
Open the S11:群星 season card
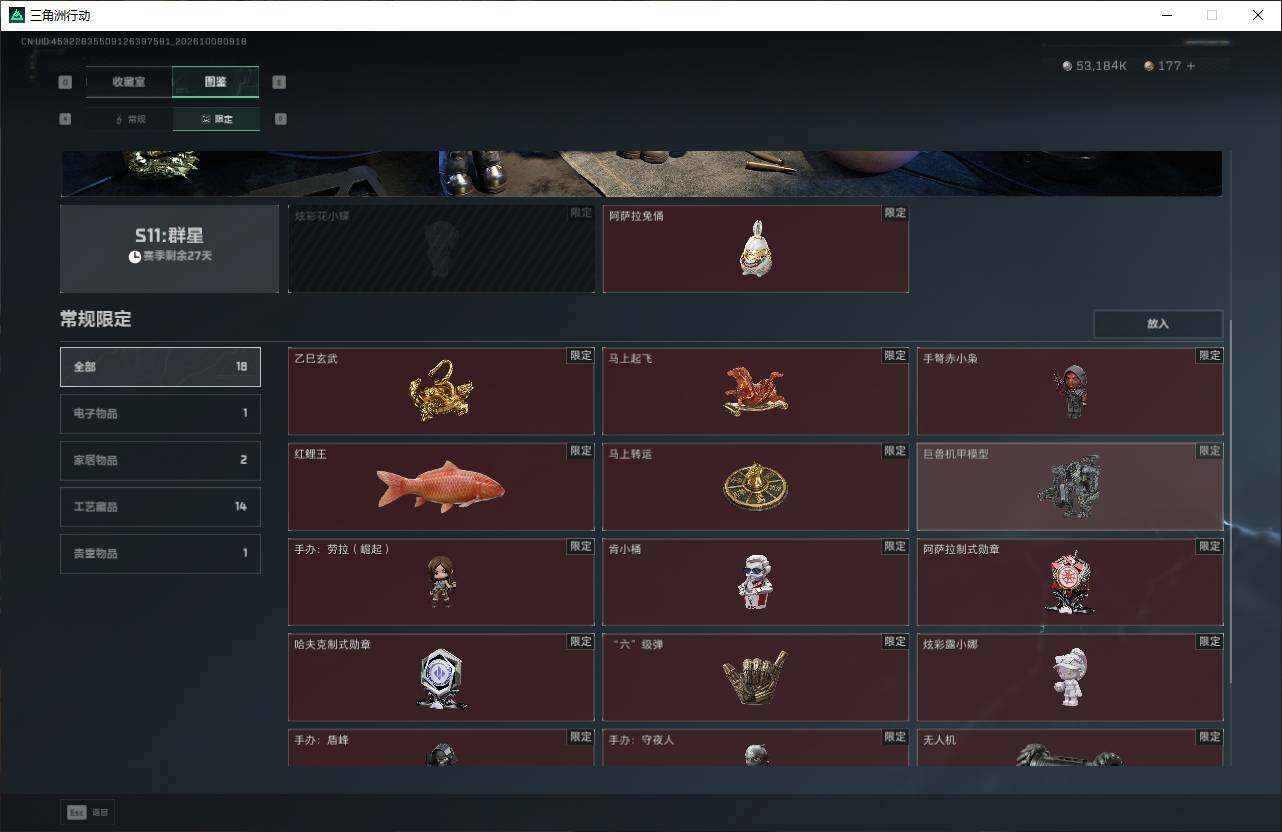click(170, 249)
